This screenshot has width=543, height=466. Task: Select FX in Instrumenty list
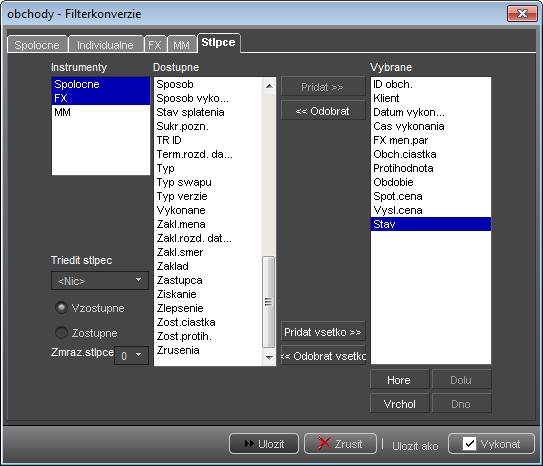[x=101, y=98]
